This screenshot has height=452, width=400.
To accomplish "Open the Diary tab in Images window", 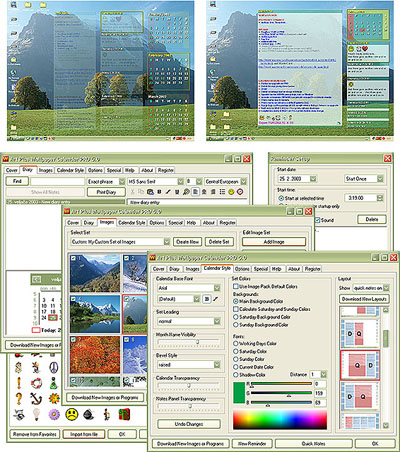I will click(x=88, y=223).
